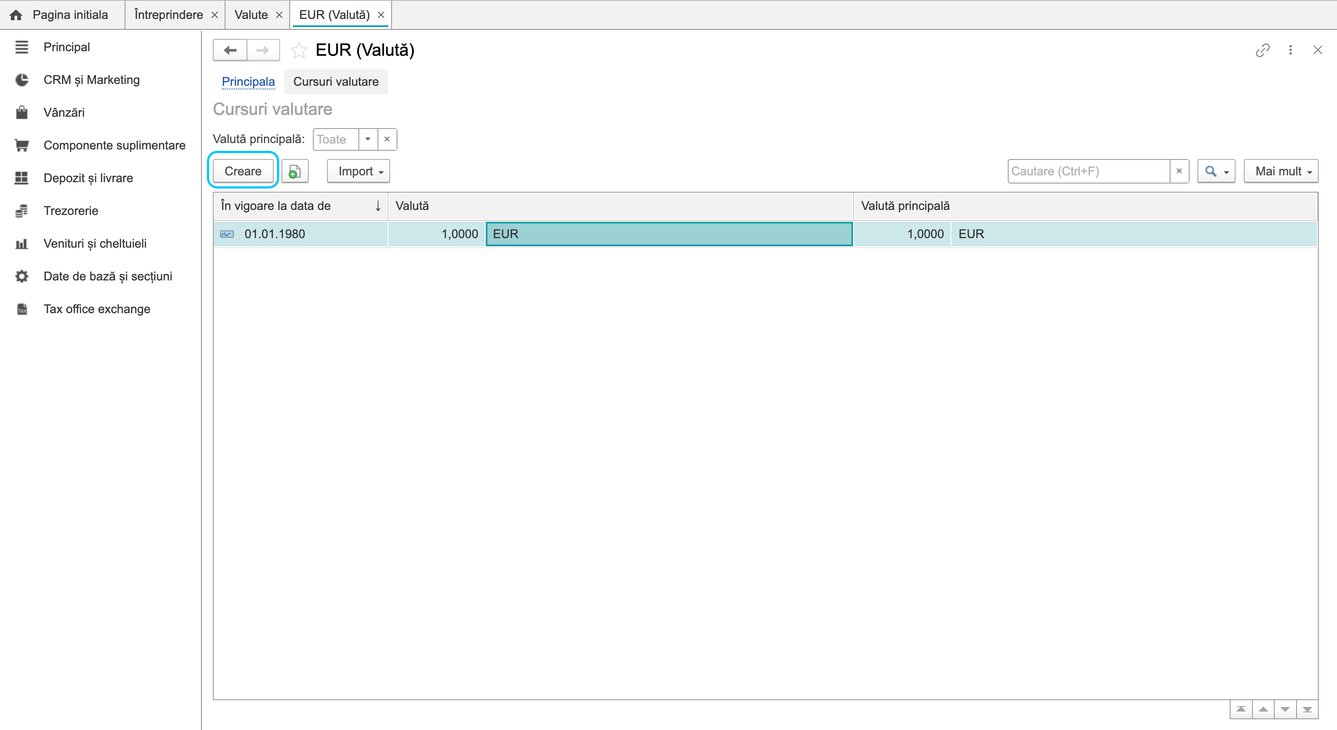The height and width of the screenshot is (730, 1337).
Task: Click the Valută column header
Action: [x=621, y=206]
